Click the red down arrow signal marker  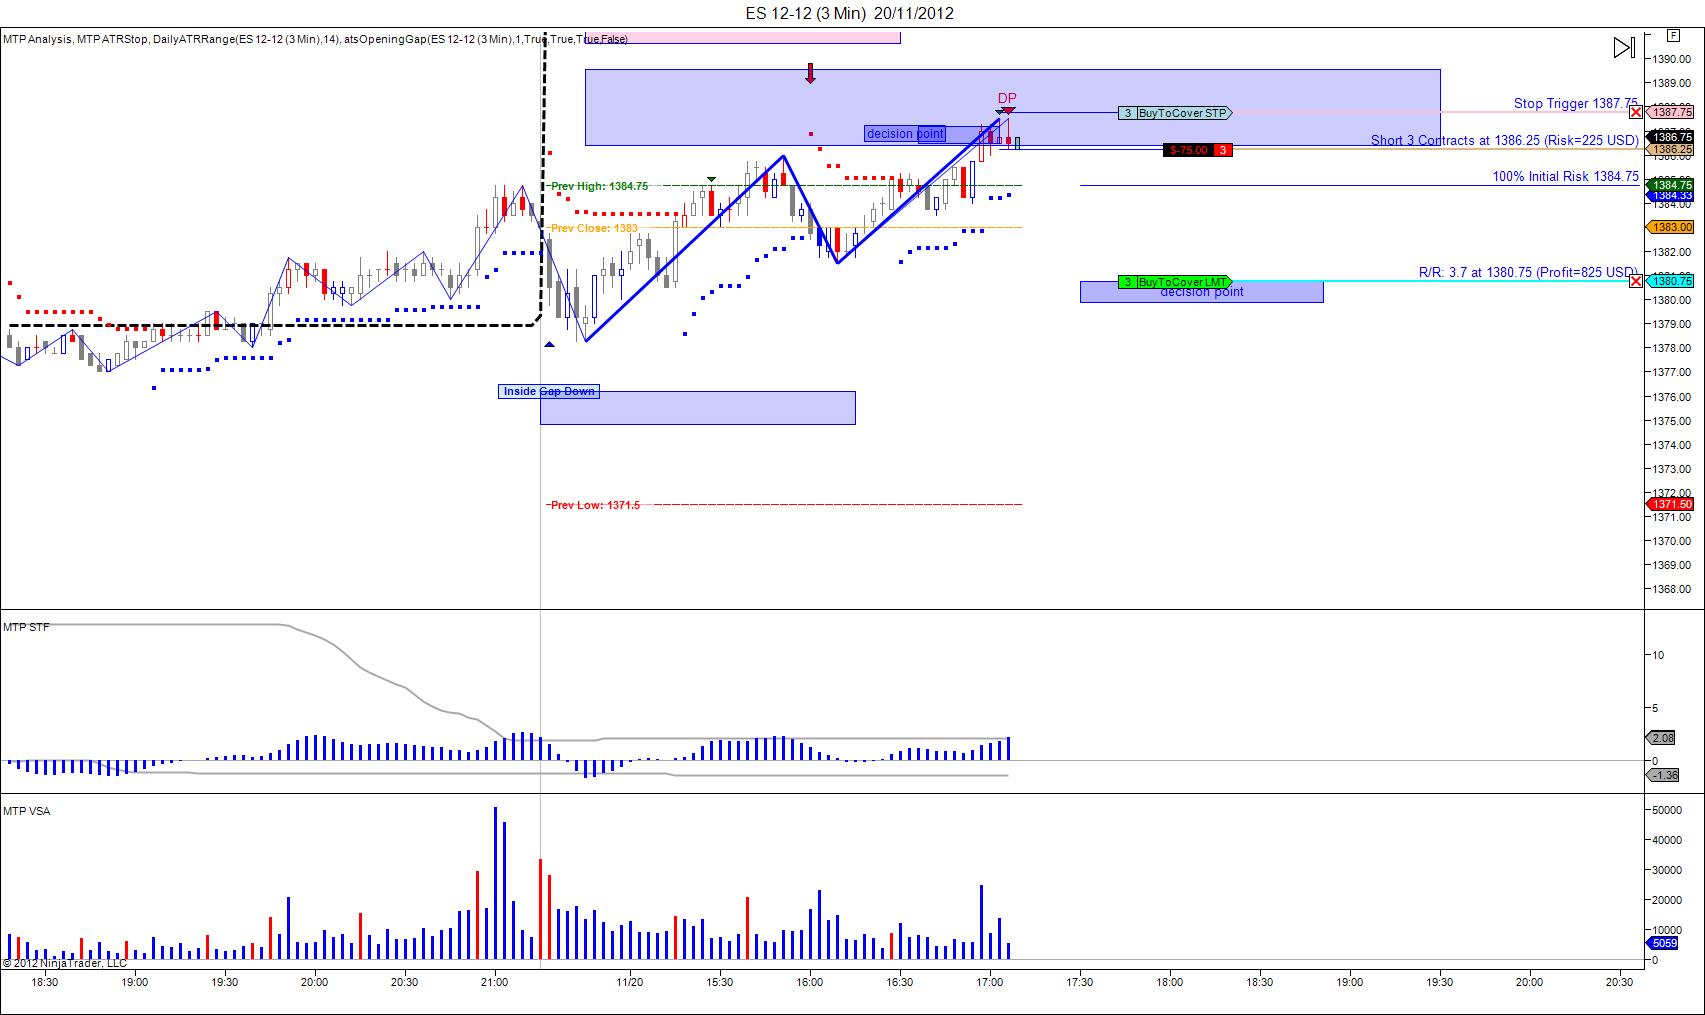(x=810, y=73)
